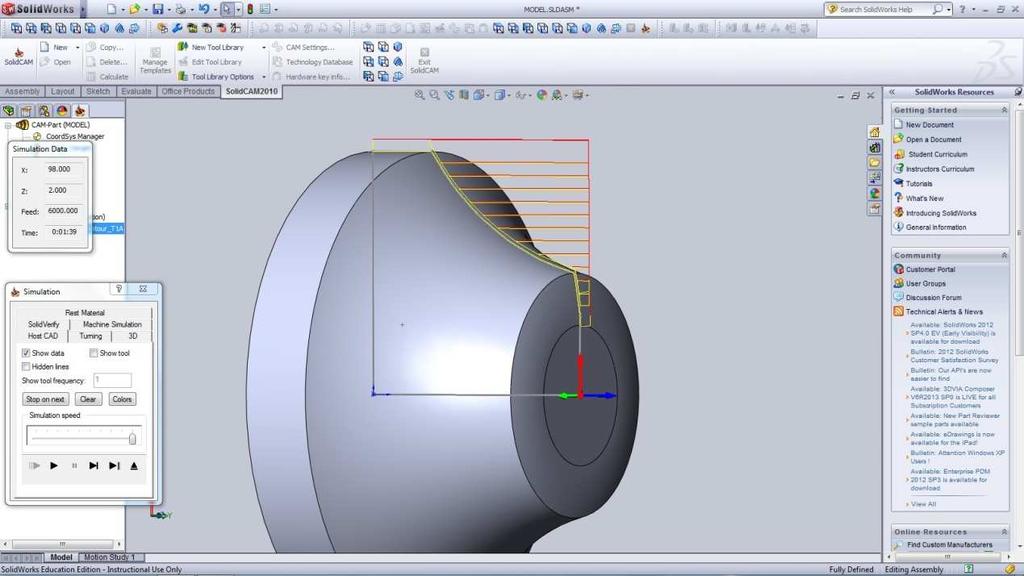Screen dimensions: 1024x576
Task: Click the Clear button in Simulation
Action: 88,399
